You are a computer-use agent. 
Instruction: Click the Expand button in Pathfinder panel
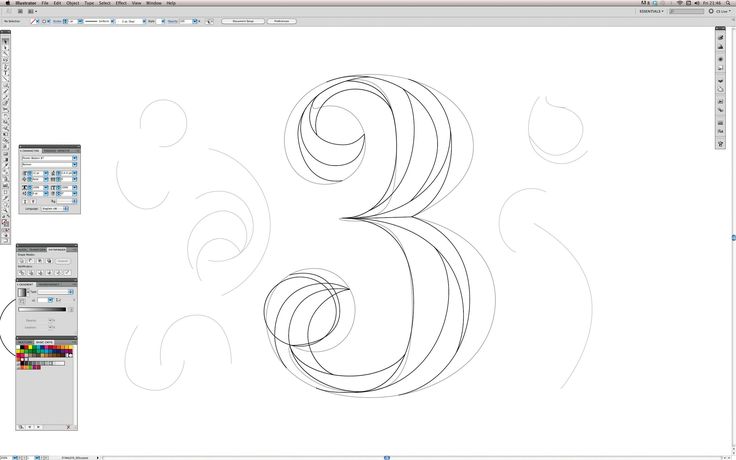click(62, 261)
